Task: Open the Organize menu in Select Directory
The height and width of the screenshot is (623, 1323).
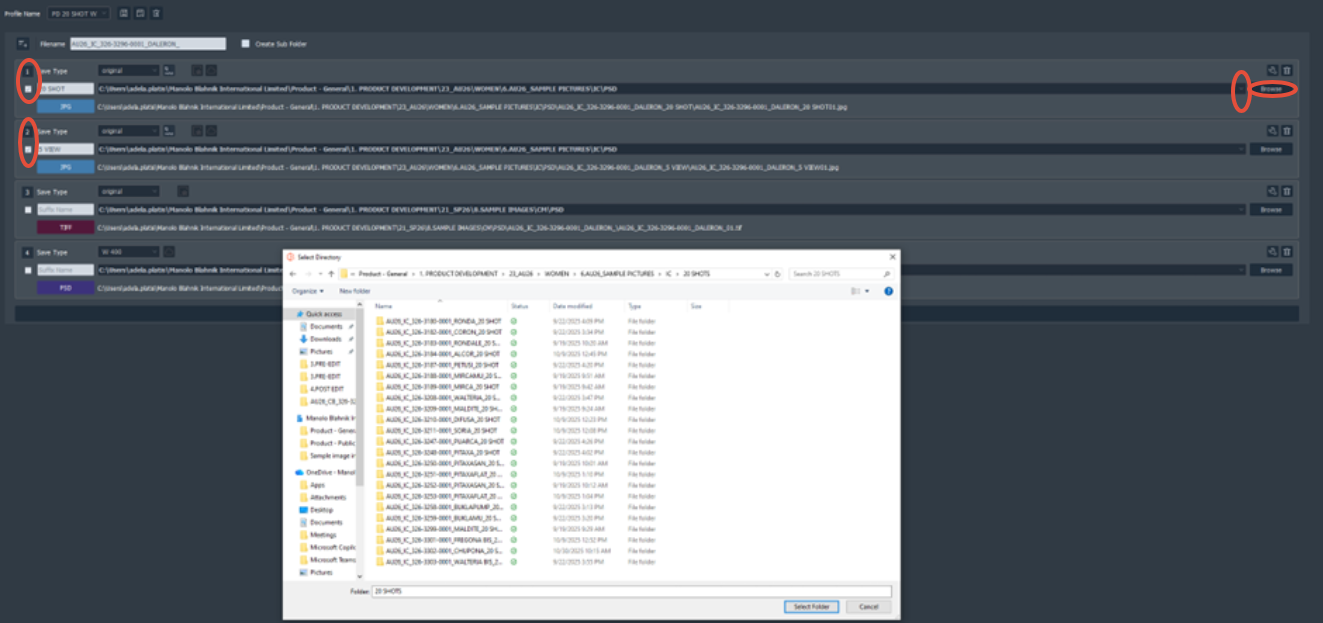Action: pos(306,291)
